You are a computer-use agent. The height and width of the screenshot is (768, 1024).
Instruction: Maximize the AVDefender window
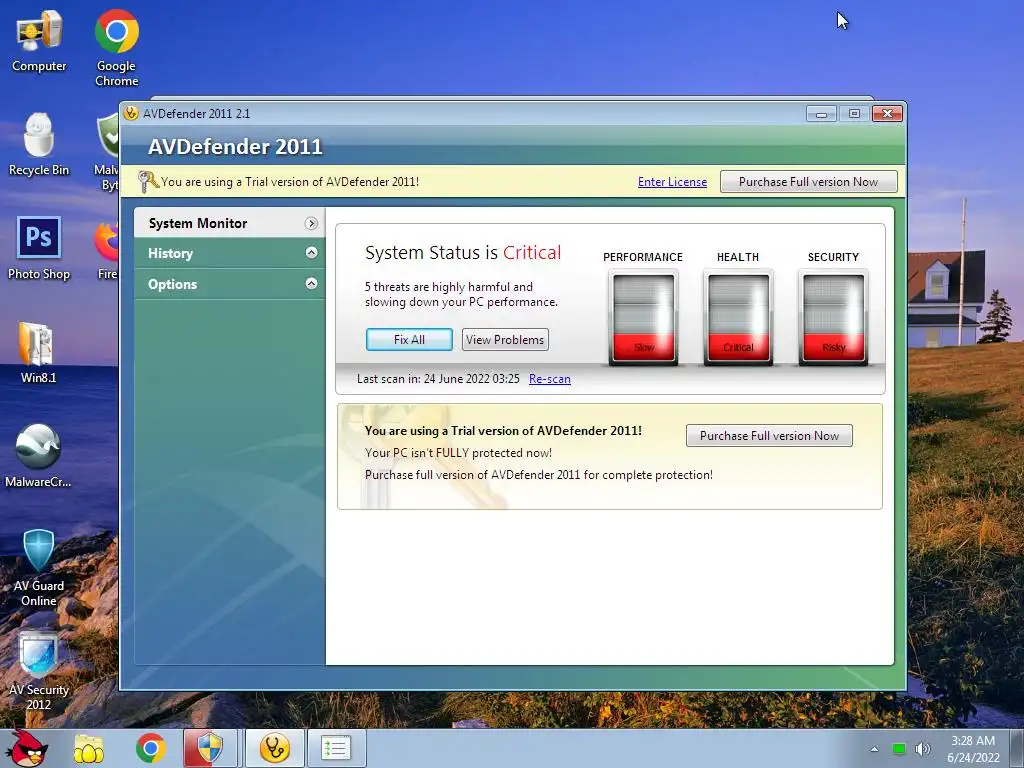[854, 114]
